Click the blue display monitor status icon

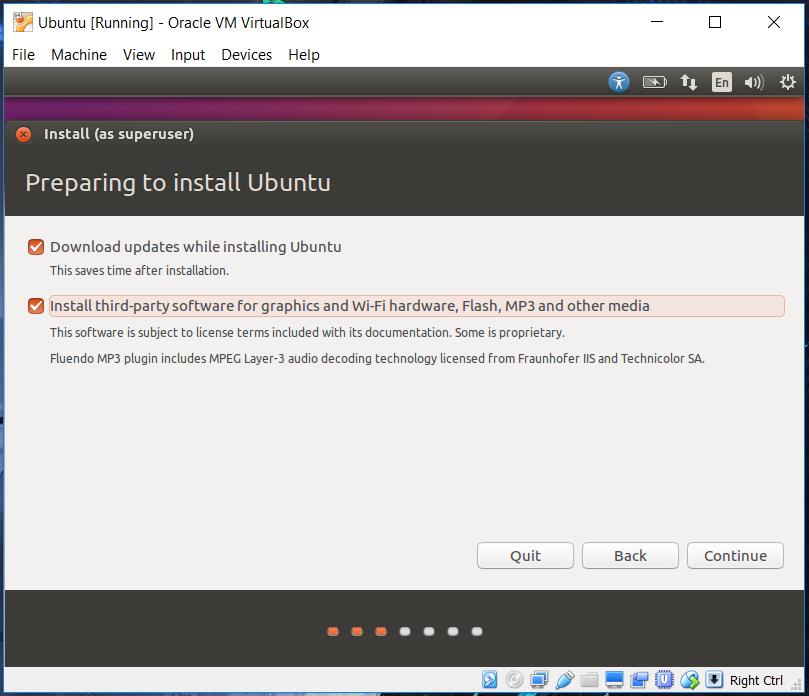[x=614, y=680]
